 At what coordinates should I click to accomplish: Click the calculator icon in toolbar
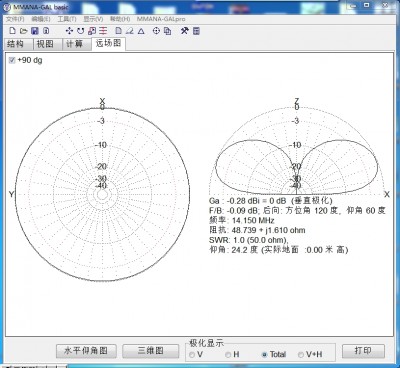click(x=196, y=31)
